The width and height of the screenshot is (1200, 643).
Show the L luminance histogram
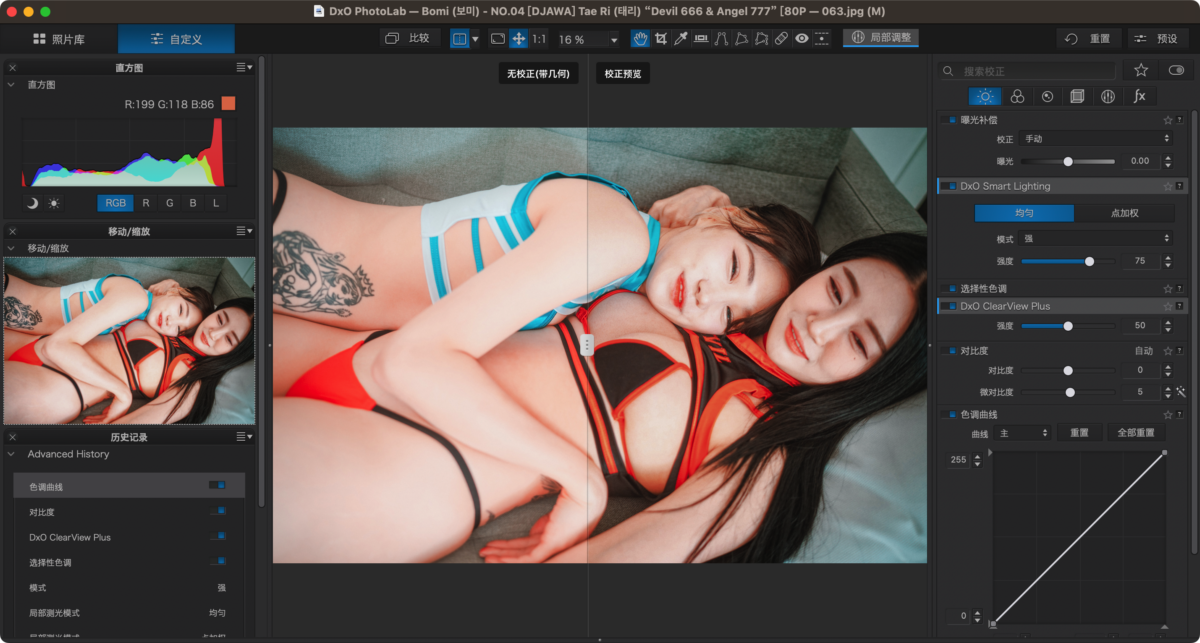point(216,203)
